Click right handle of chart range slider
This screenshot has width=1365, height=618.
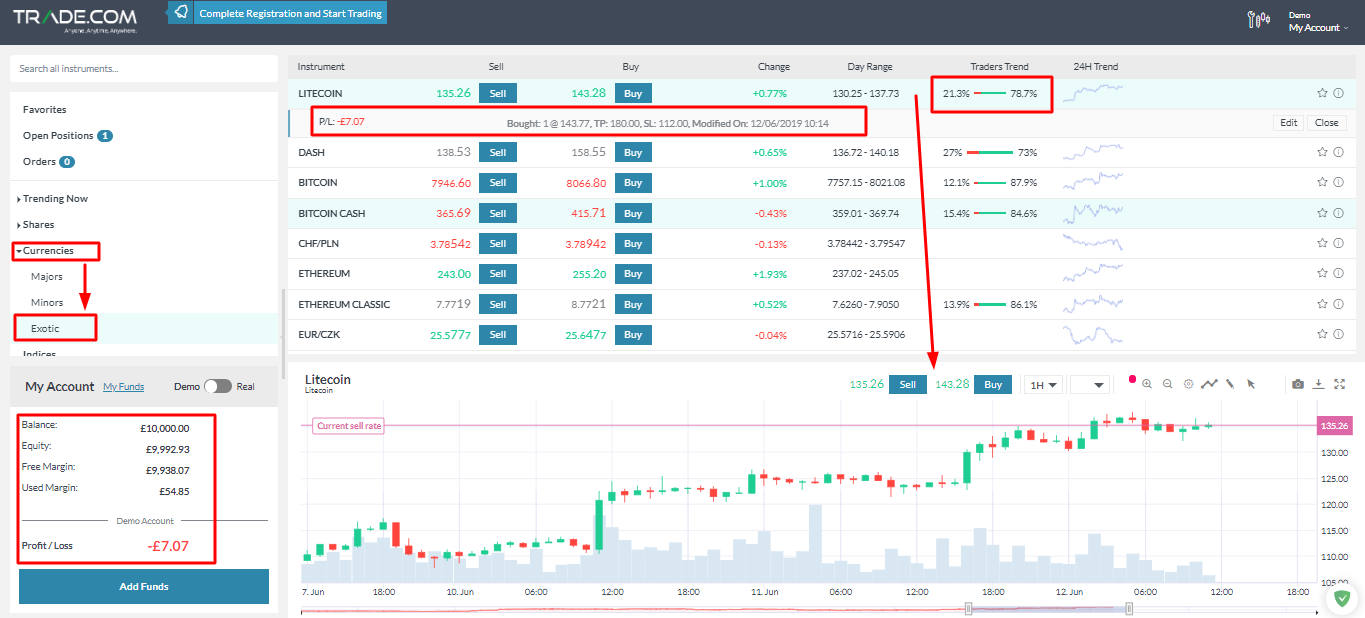coord(1129,608)
